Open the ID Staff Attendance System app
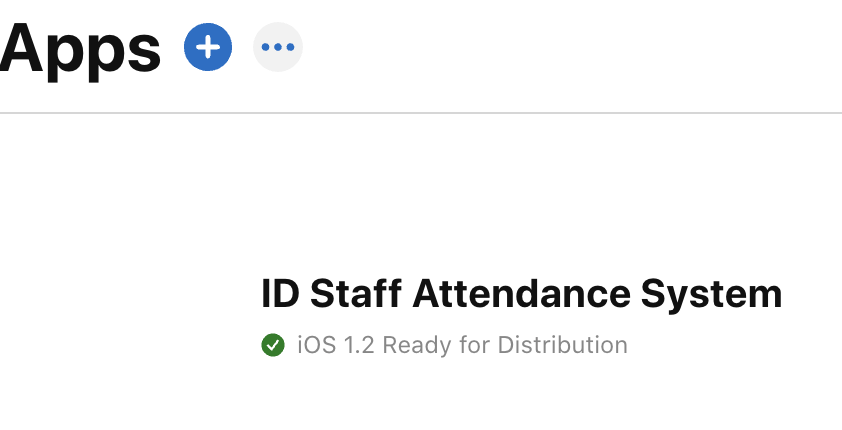Viewport: 842px width, 430px height. [521, 294]
